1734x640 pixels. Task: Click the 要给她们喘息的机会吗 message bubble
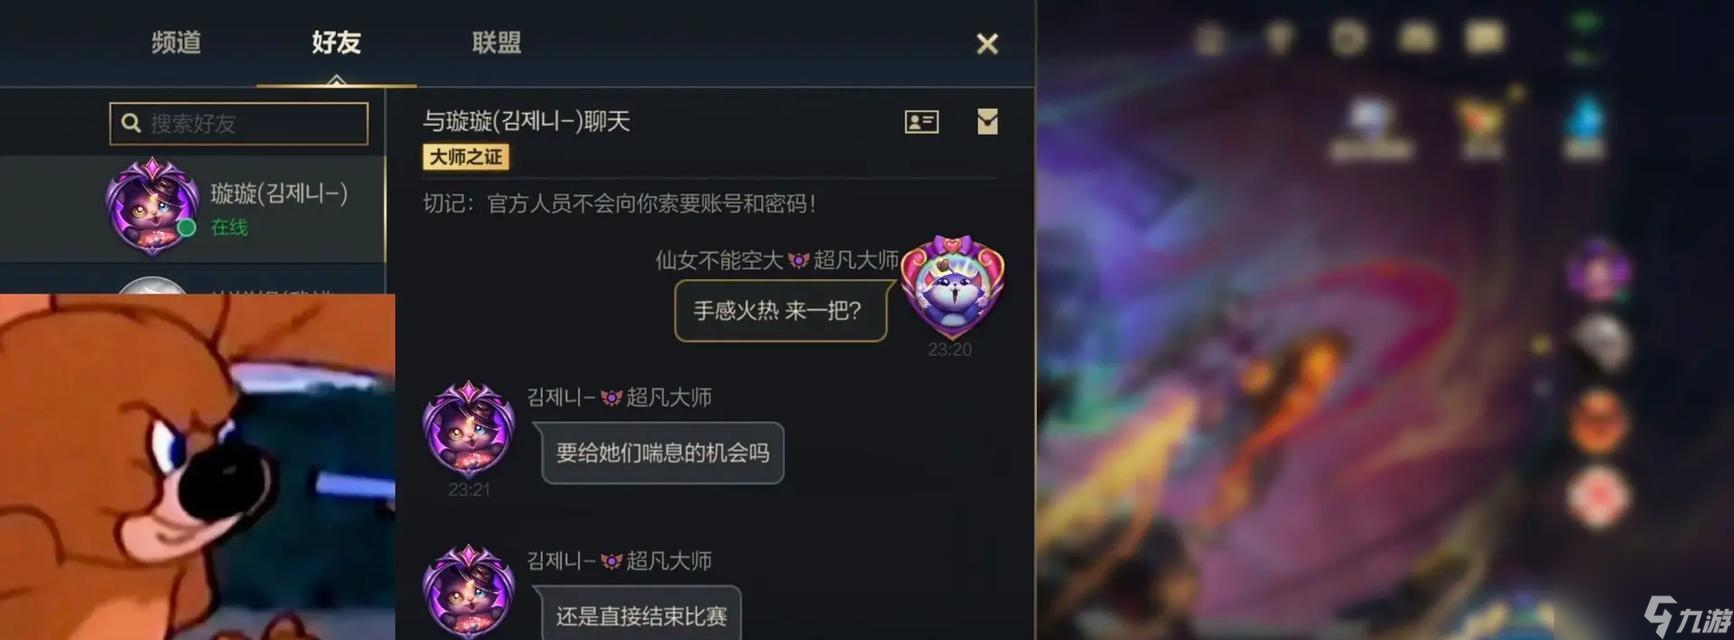click(662, 453)
